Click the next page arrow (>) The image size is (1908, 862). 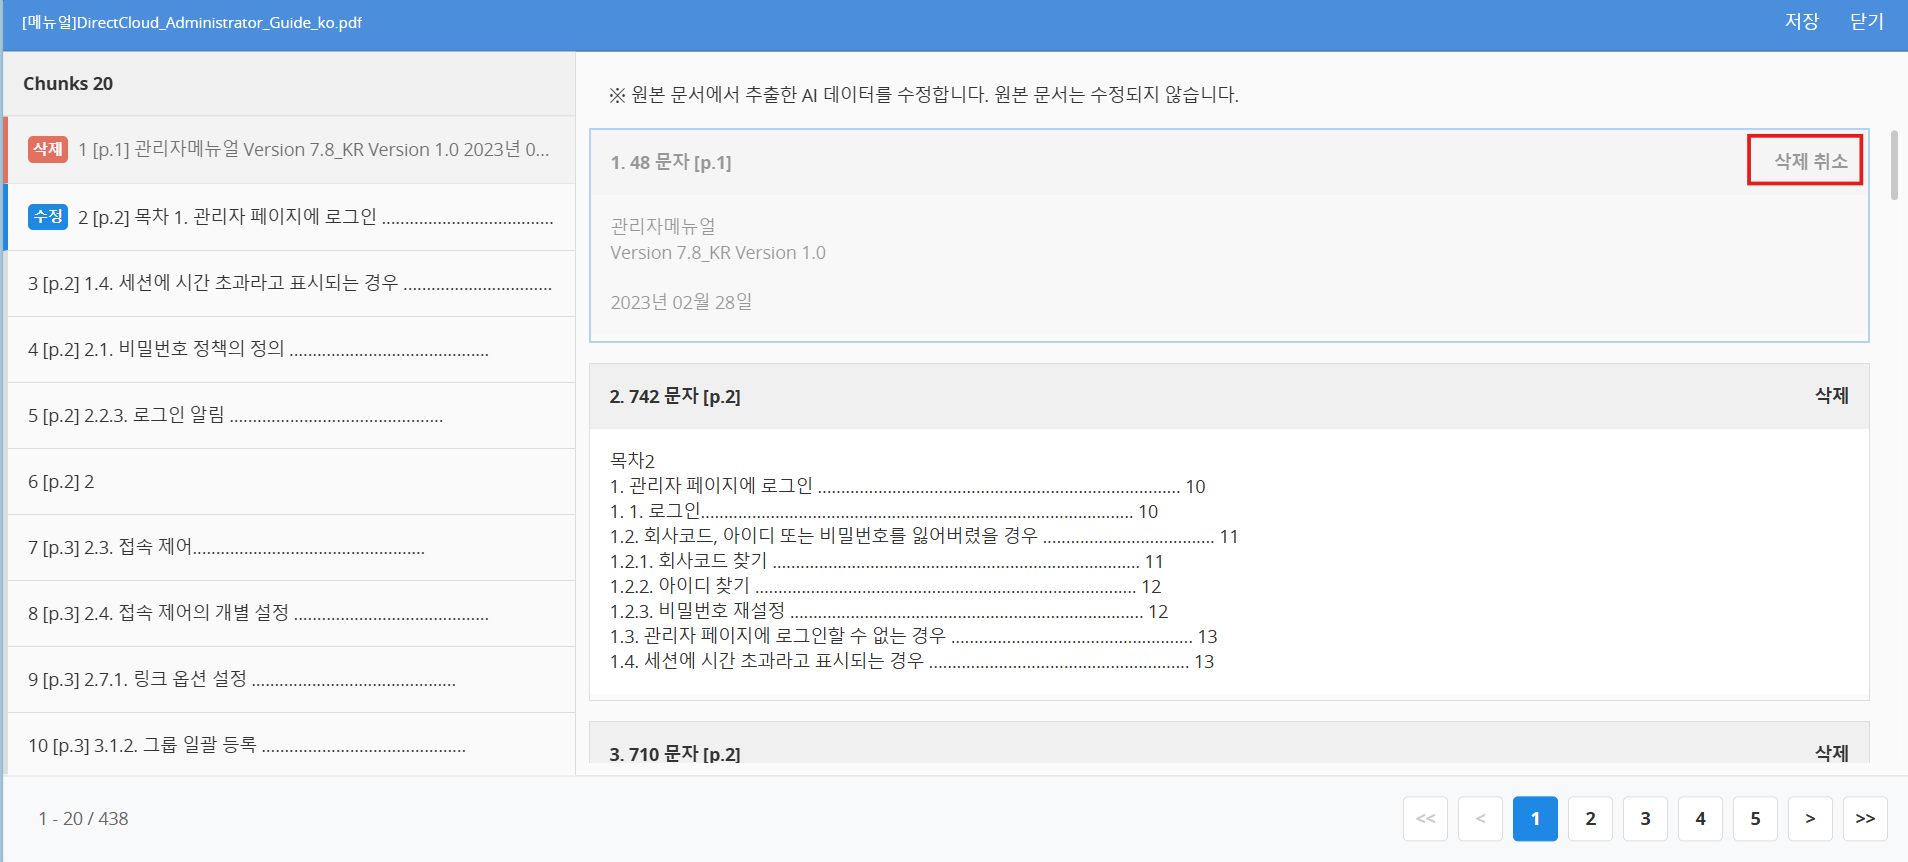(x=1810, y=819)
